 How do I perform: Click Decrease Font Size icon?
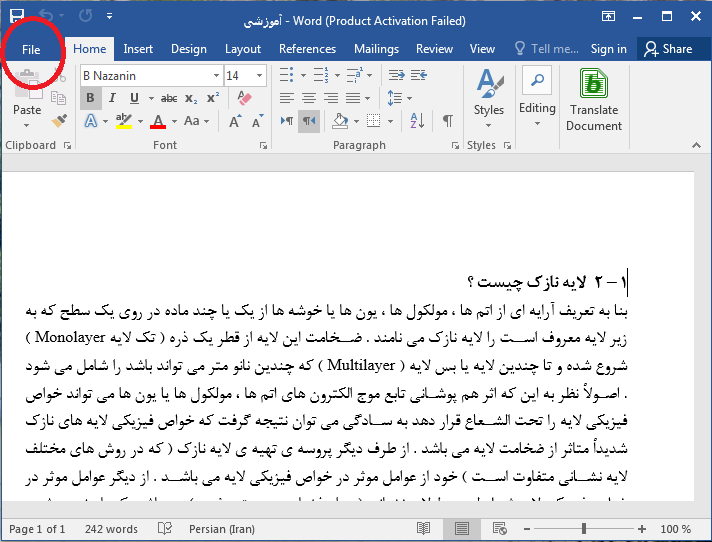point(257,121)
